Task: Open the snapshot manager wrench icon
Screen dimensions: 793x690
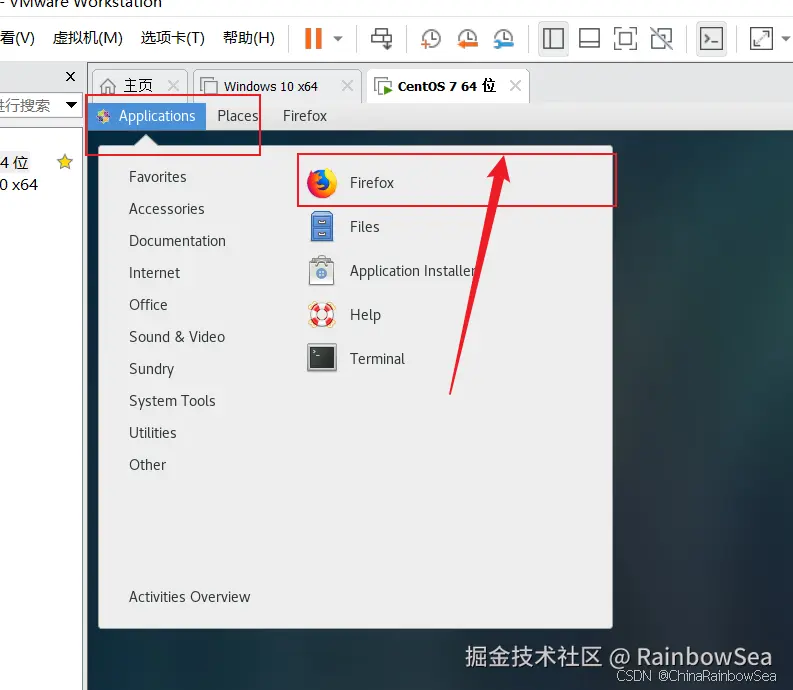Action: point(504,38)
